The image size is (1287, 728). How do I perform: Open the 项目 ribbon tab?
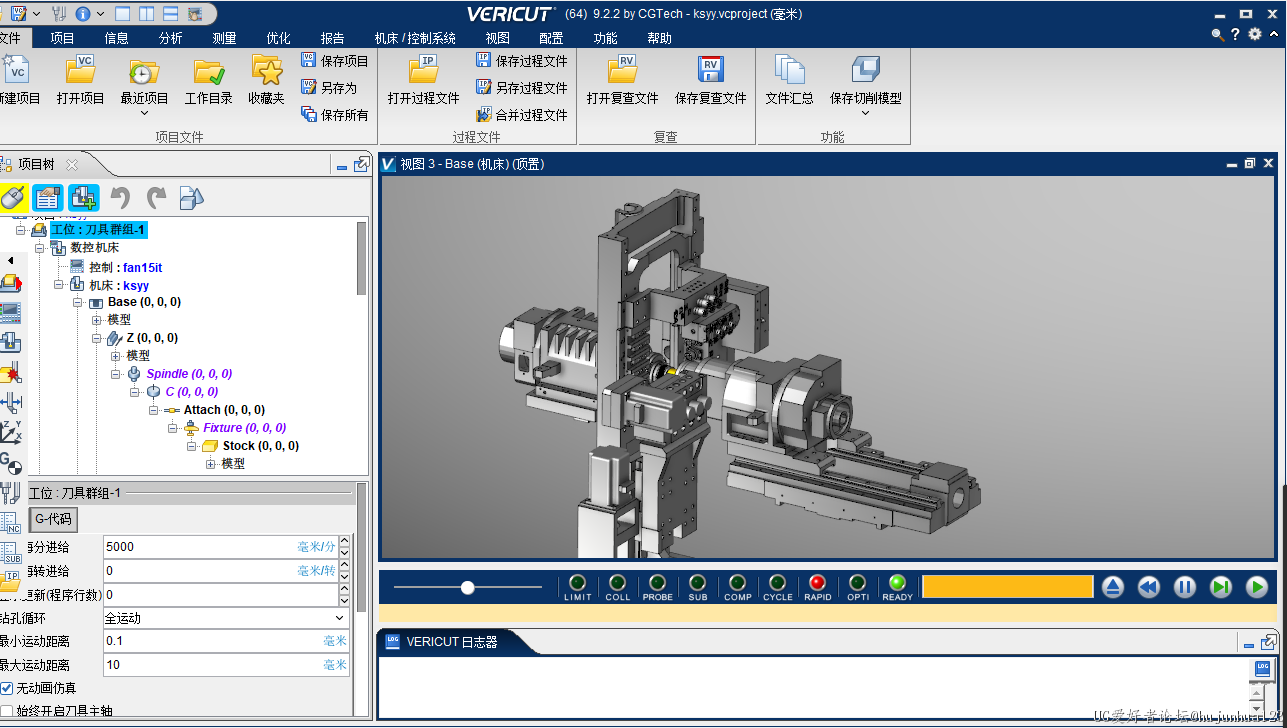point(62,38)
